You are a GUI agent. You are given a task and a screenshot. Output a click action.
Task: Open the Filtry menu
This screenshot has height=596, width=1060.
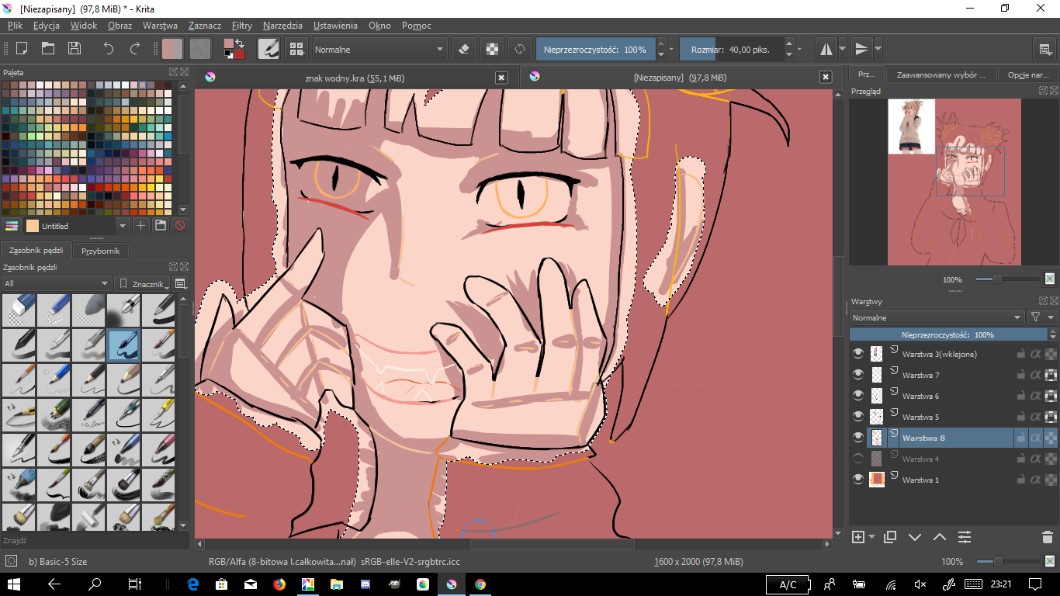(241, 25)
